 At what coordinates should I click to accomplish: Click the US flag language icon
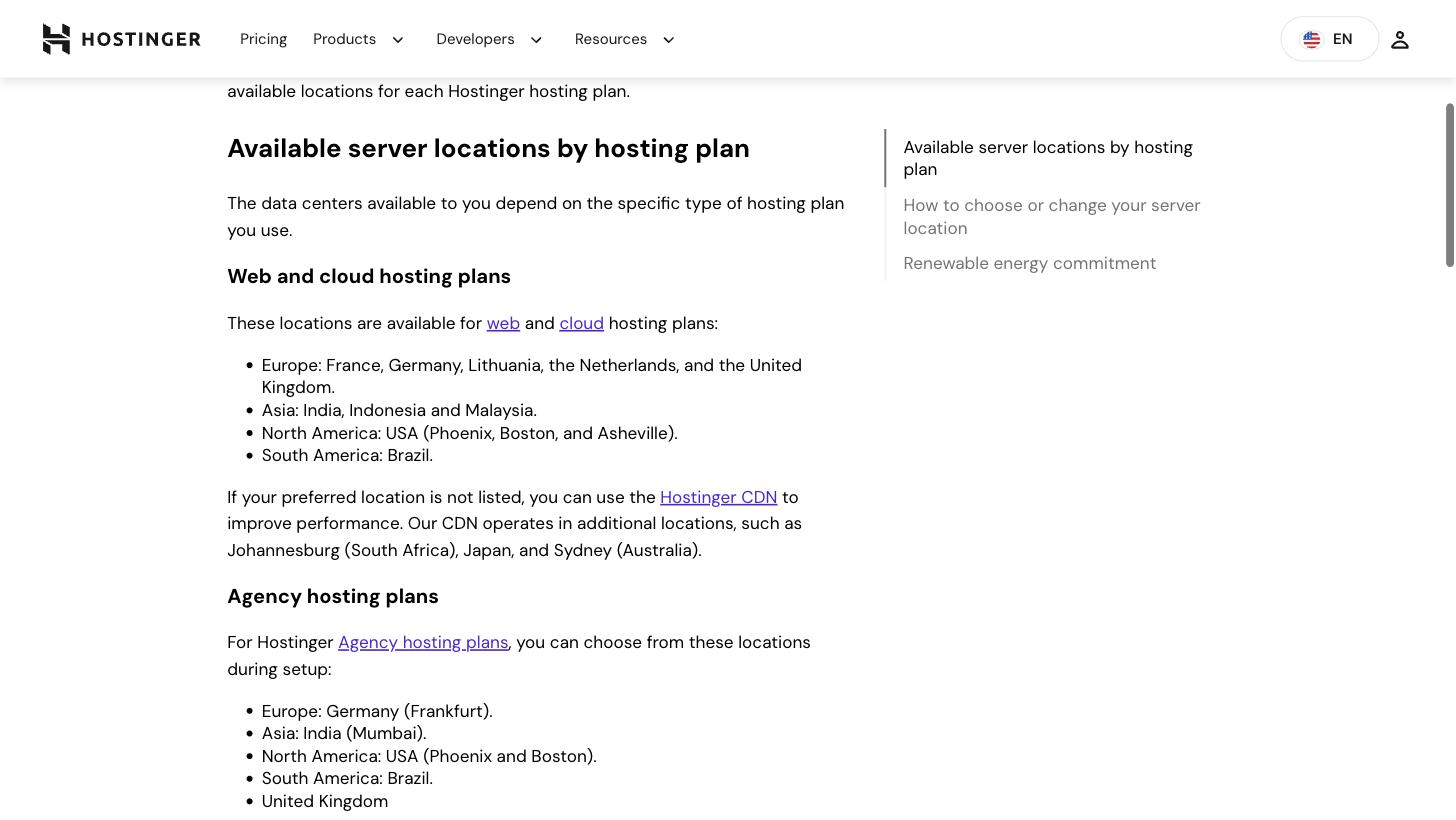point(1311,39)
